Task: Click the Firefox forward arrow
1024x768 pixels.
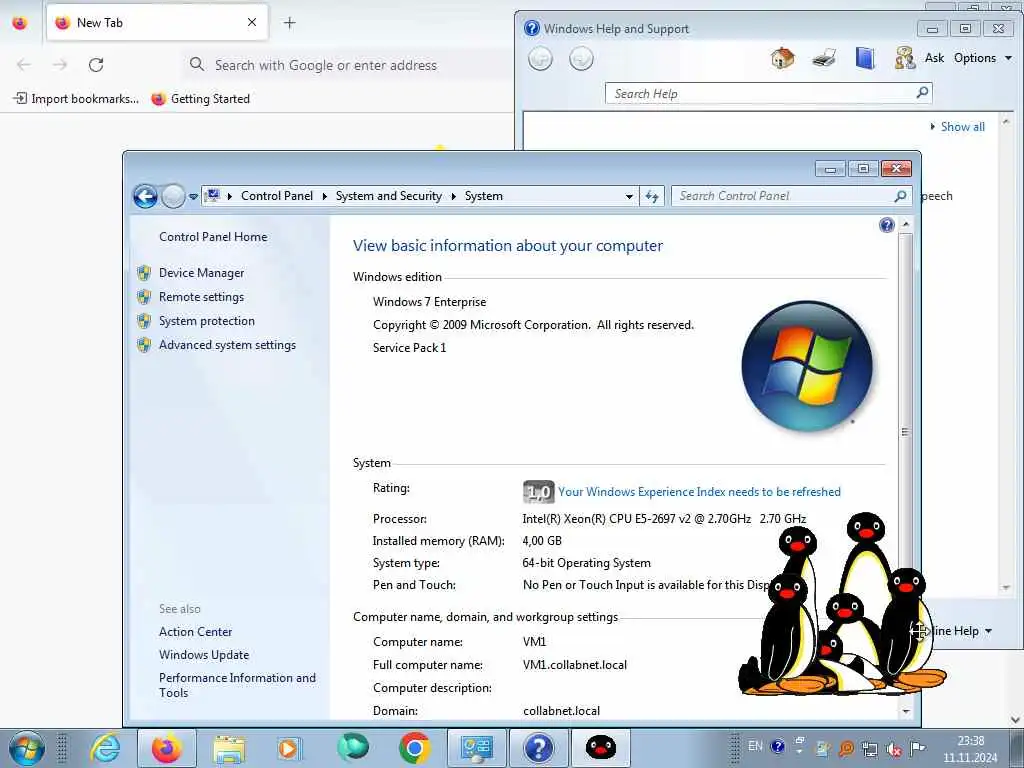Action: point(60,65)
